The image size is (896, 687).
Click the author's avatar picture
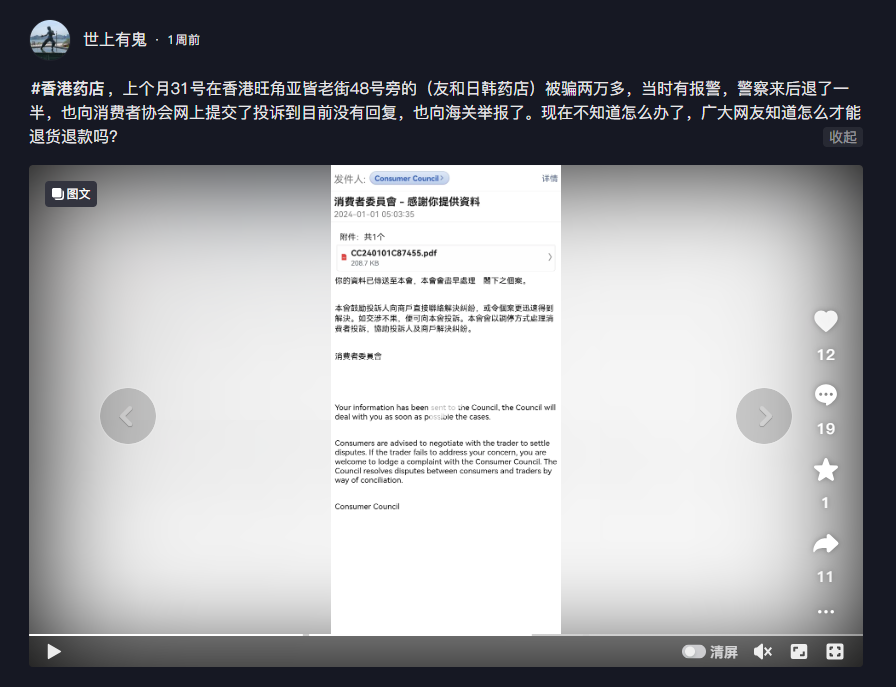50,40
